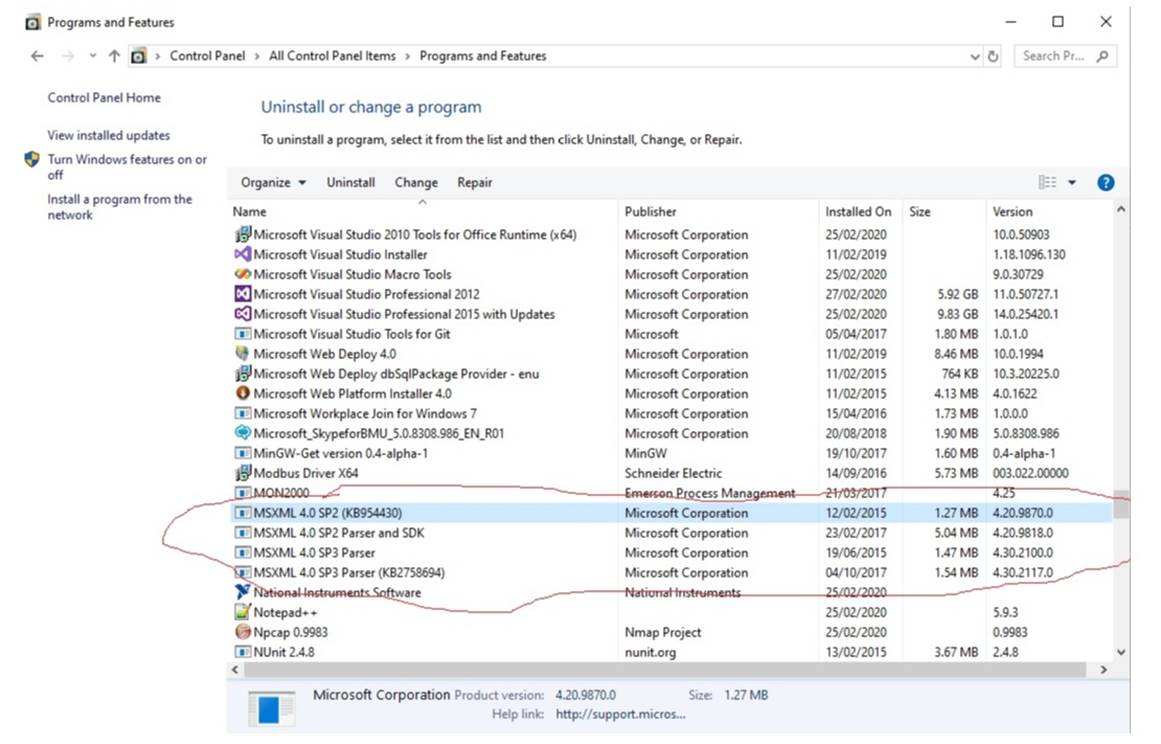Sort by the Name column header
1161x744 pixels.
tap(422, 212)
